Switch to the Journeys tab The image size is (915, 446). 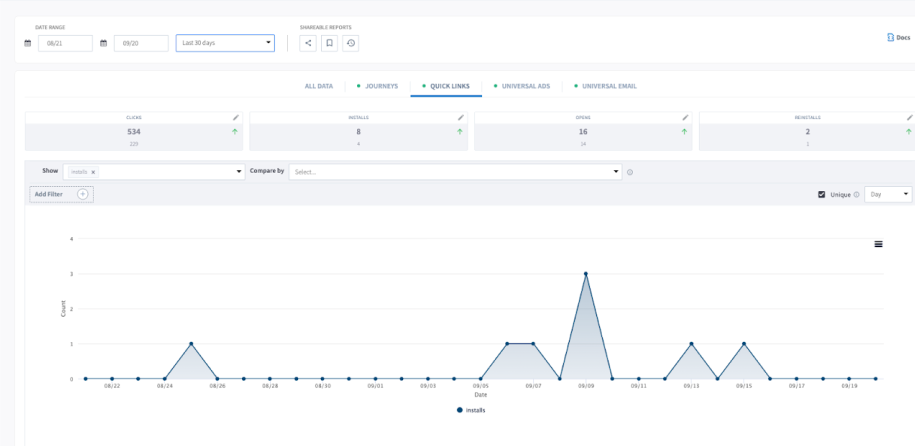(x=380, y=86)
